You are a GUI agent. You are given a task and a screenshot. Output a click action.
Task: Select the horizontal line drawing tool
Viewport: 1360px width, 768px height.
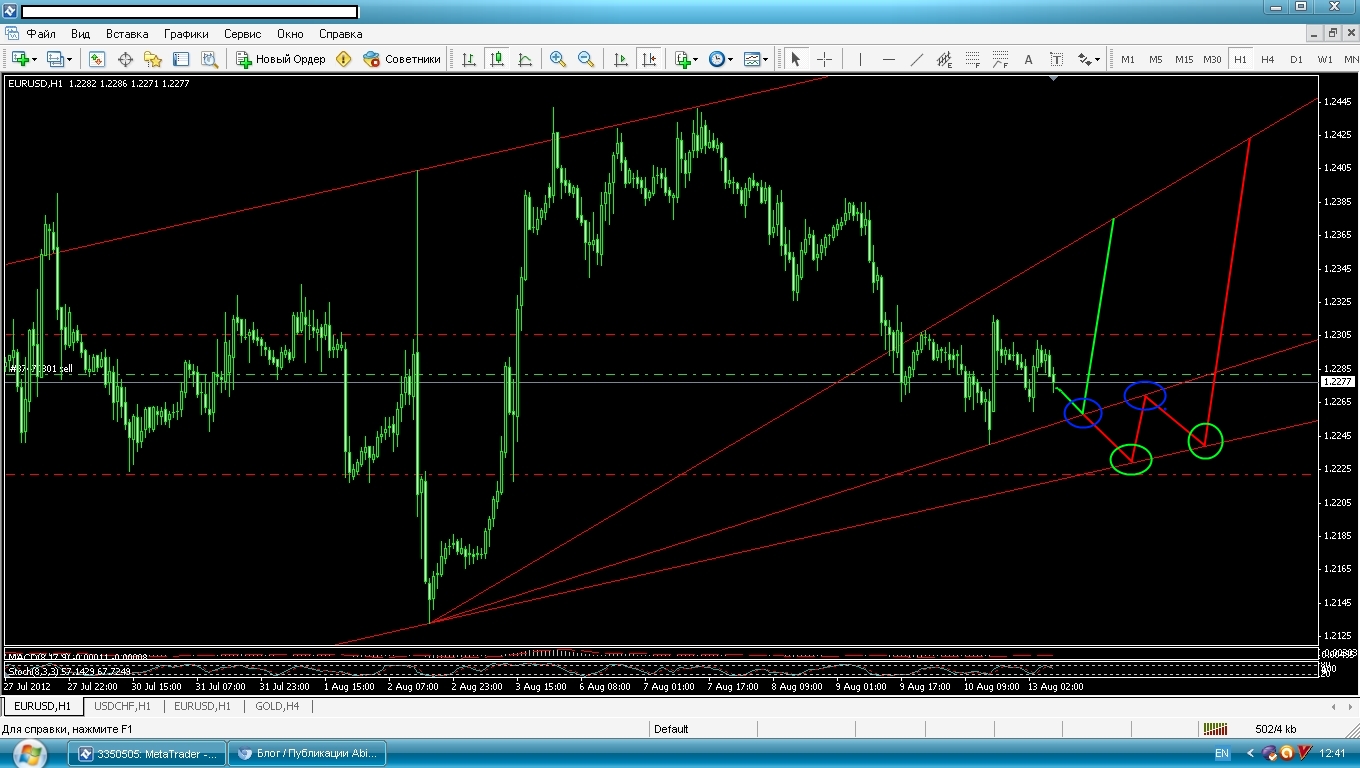point(888,60)
